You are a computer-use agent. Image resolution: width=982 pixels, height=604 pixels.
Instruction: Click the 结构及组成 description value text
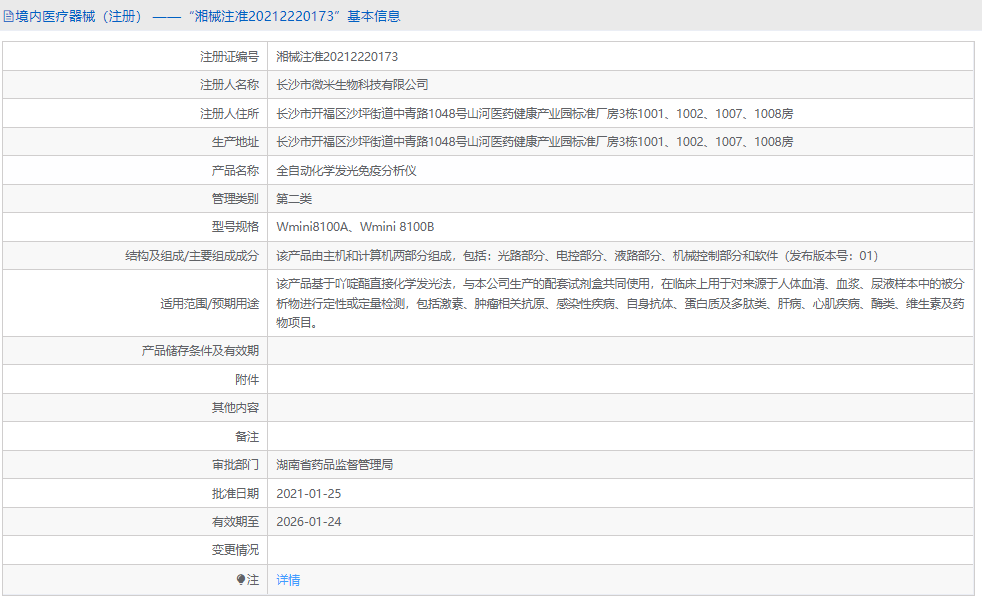(577, 256)
